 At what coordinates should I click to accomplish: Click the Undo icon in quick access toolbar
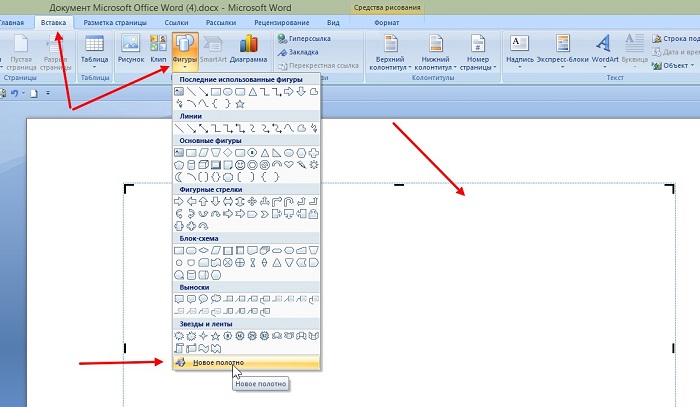15,93
